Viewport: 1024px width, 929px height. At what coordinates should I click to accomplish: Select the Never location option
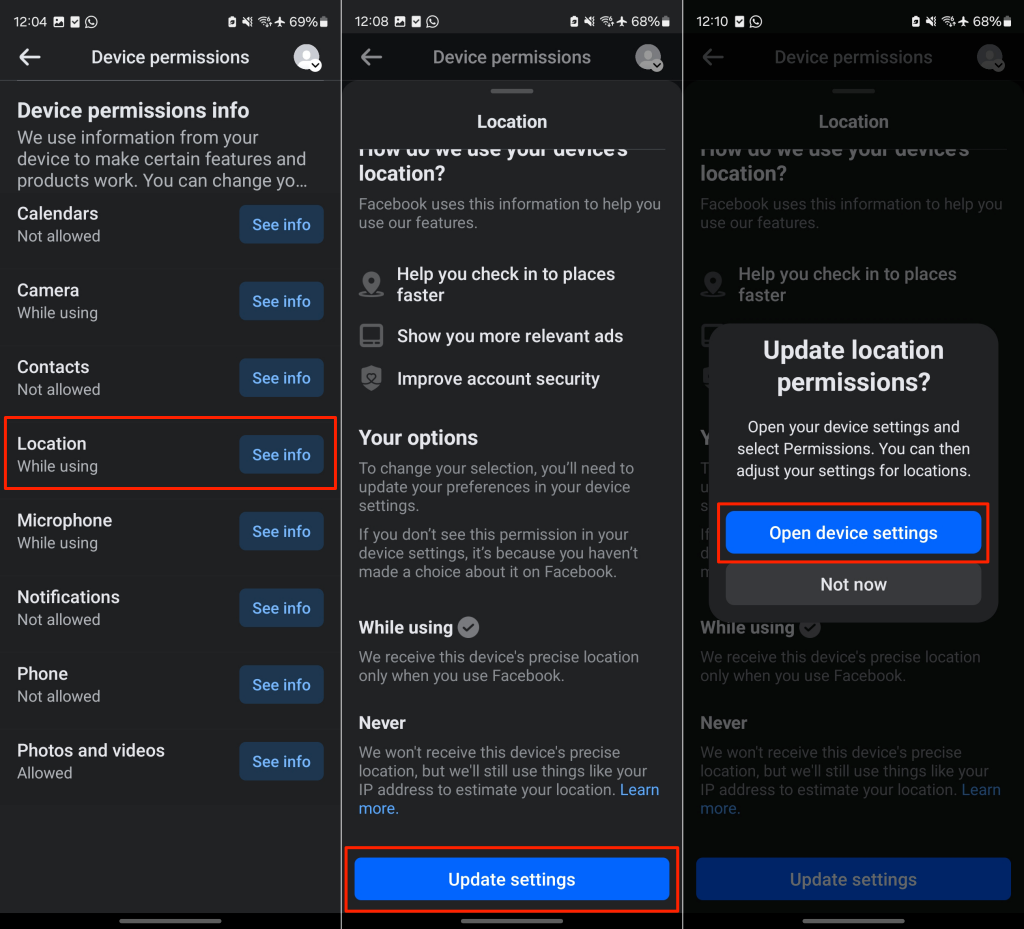click(x=382, y=723)
